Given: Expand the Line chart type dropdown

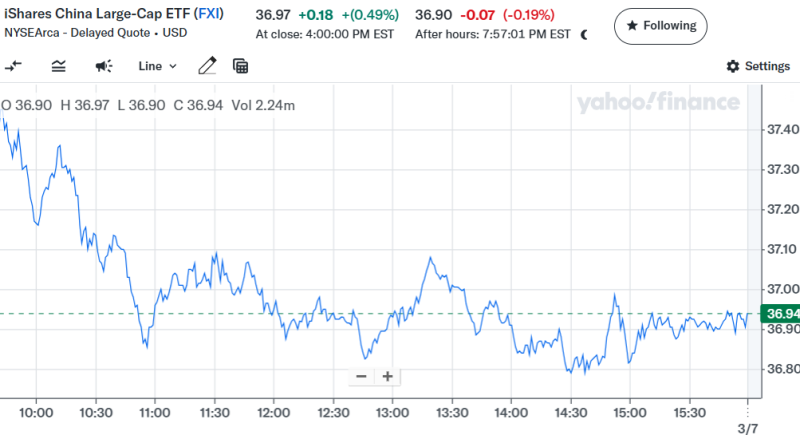Looking at the screenshot, I should (157, 67).
